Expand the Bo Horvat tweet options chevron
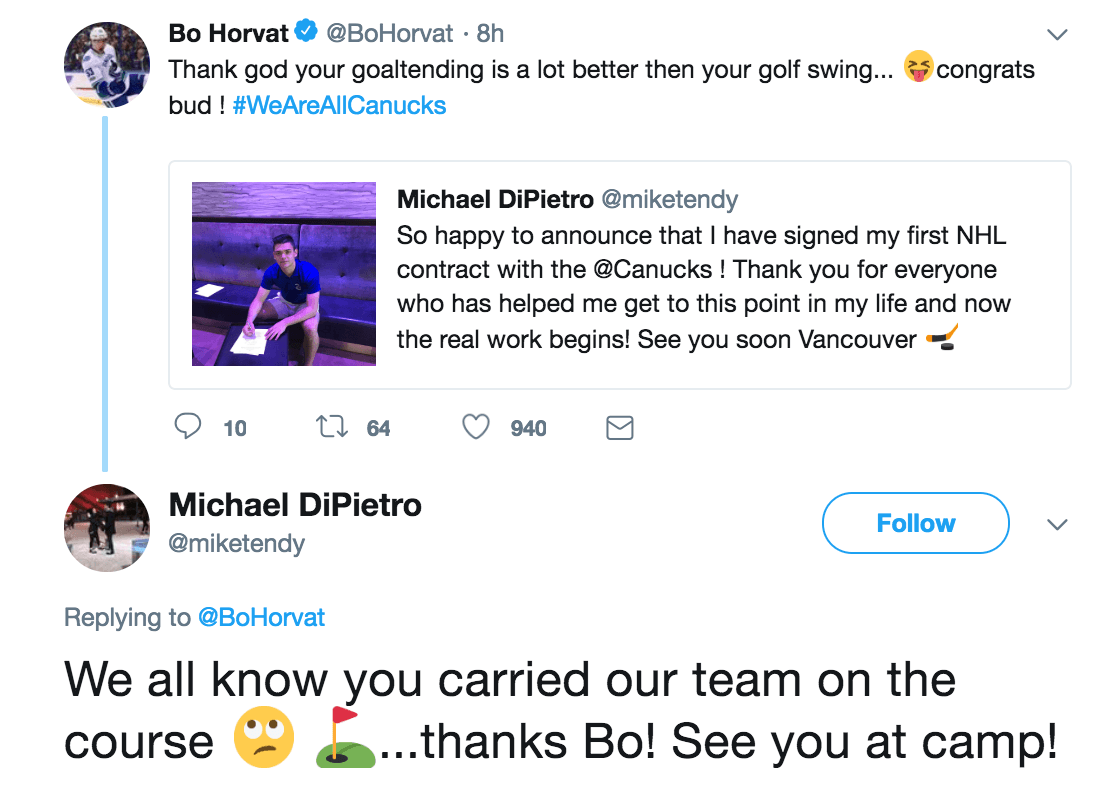The image size is (1116, 786). [x=1056, y=35]
